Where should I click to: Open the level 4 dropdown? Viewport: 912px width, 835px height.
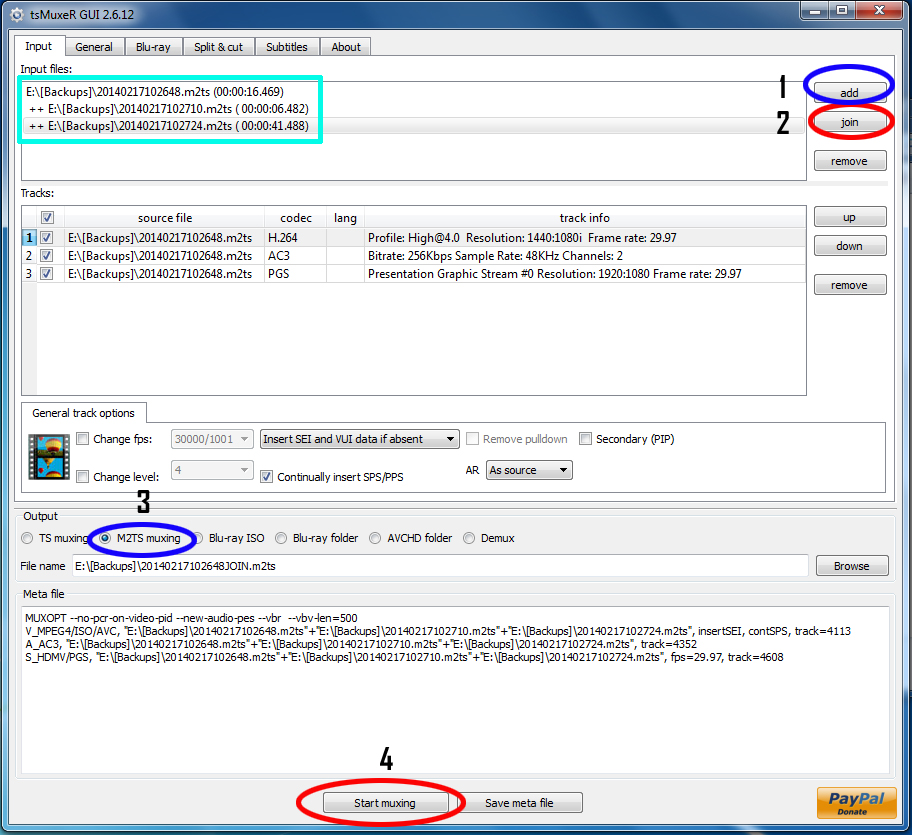tap(212, 470)
